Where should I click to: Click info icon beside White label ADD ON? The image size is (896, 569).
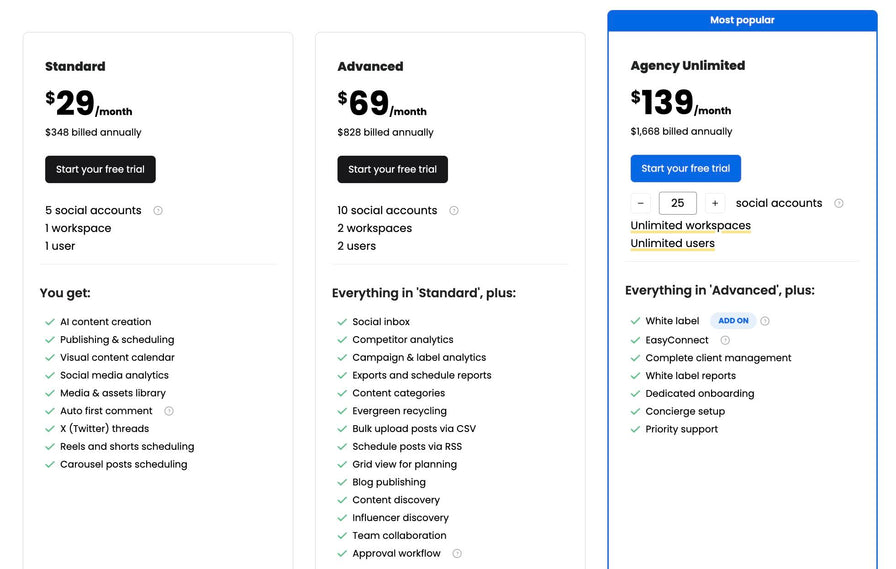765,321
